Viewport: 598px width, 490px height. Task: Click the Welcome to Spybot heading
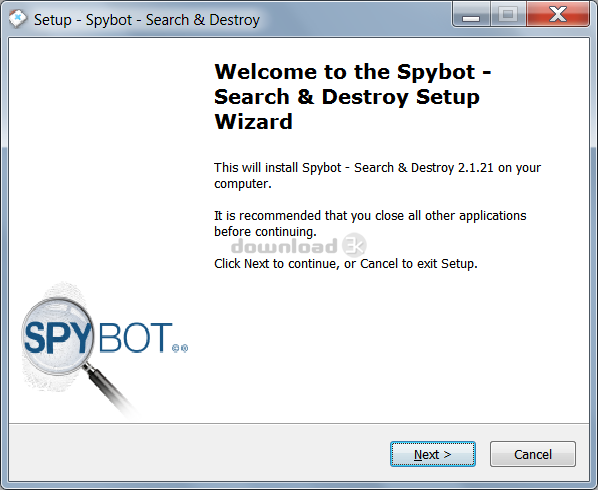coord(352,96)
